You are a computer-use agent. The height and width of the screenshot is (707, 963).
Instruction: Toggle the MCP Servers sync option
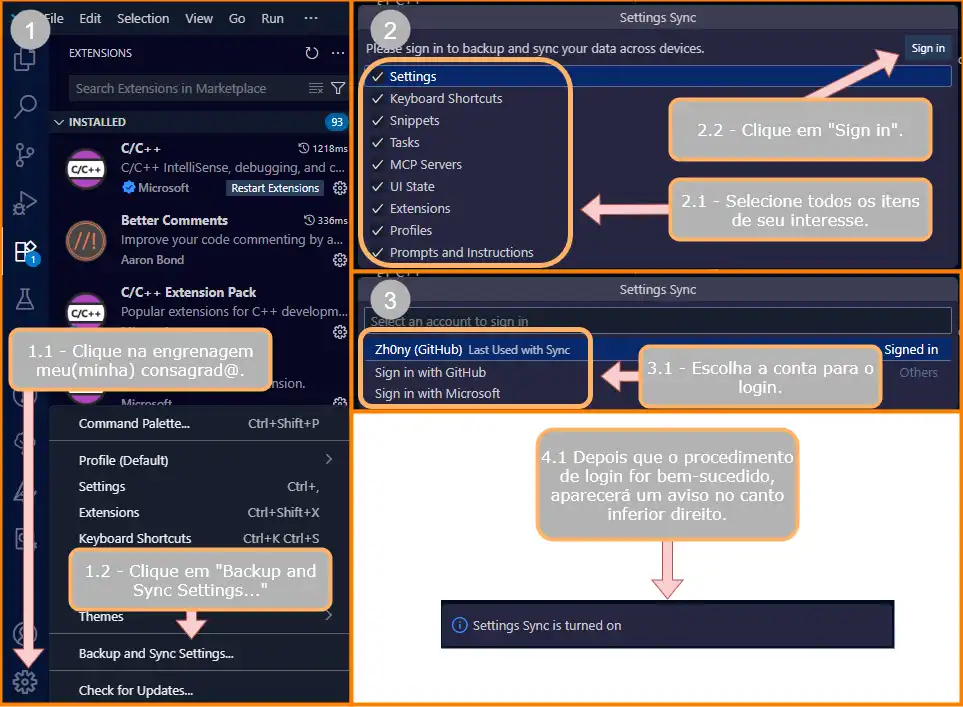(378, 165)
